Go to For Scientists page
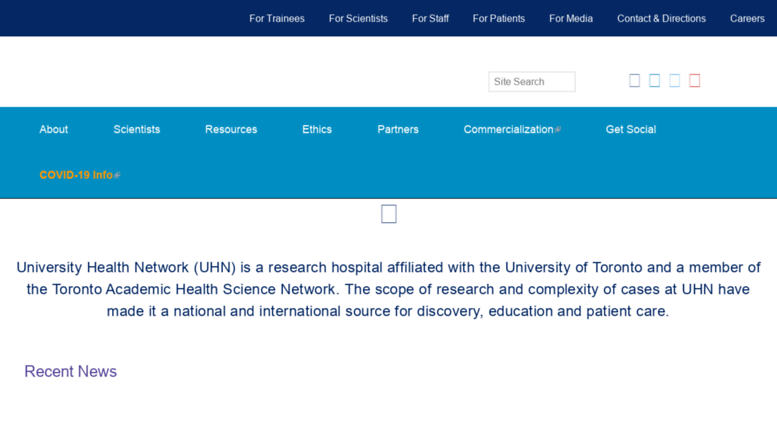Image resolution: width=777 pixels, height=423 pixels. click(x=358, y=18)
